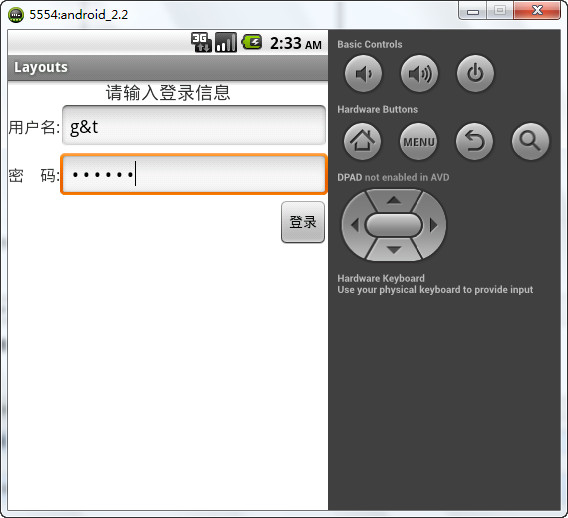Click the DPAD left arrow

[x=354, y=225]
